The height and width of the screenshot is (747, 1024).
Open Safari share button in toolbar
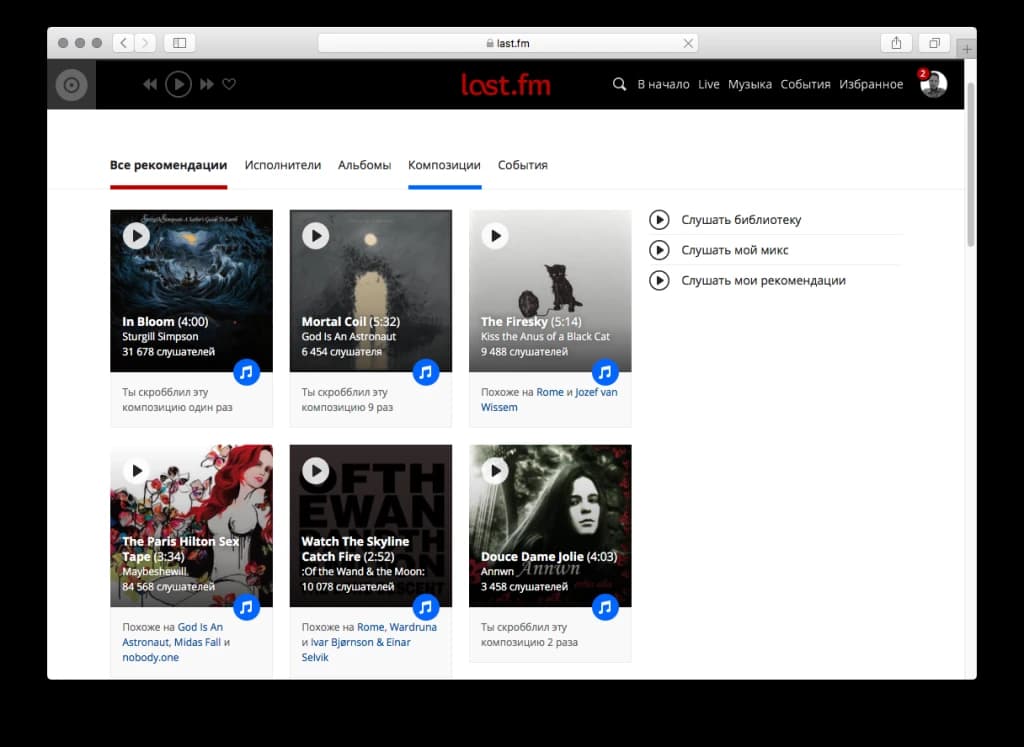tap(896, 43)
